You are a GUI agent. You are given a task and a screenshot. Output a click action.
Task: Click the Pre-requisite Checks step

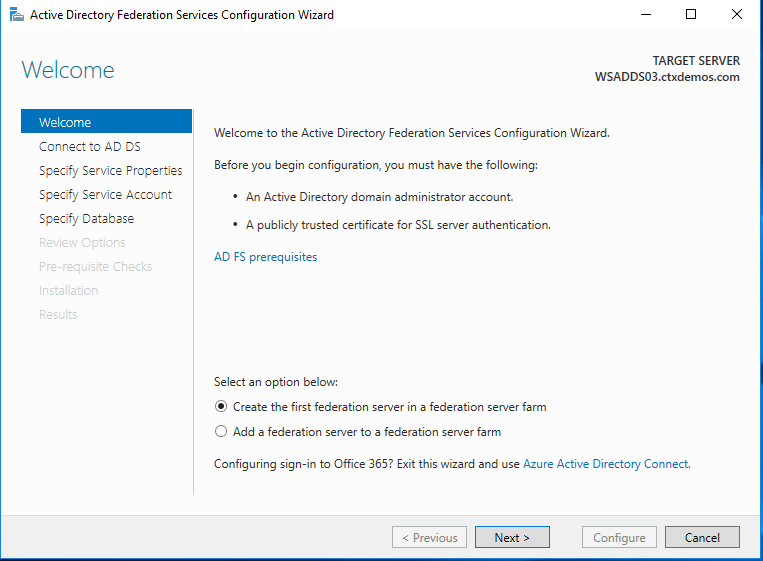[x=95, y=266]
